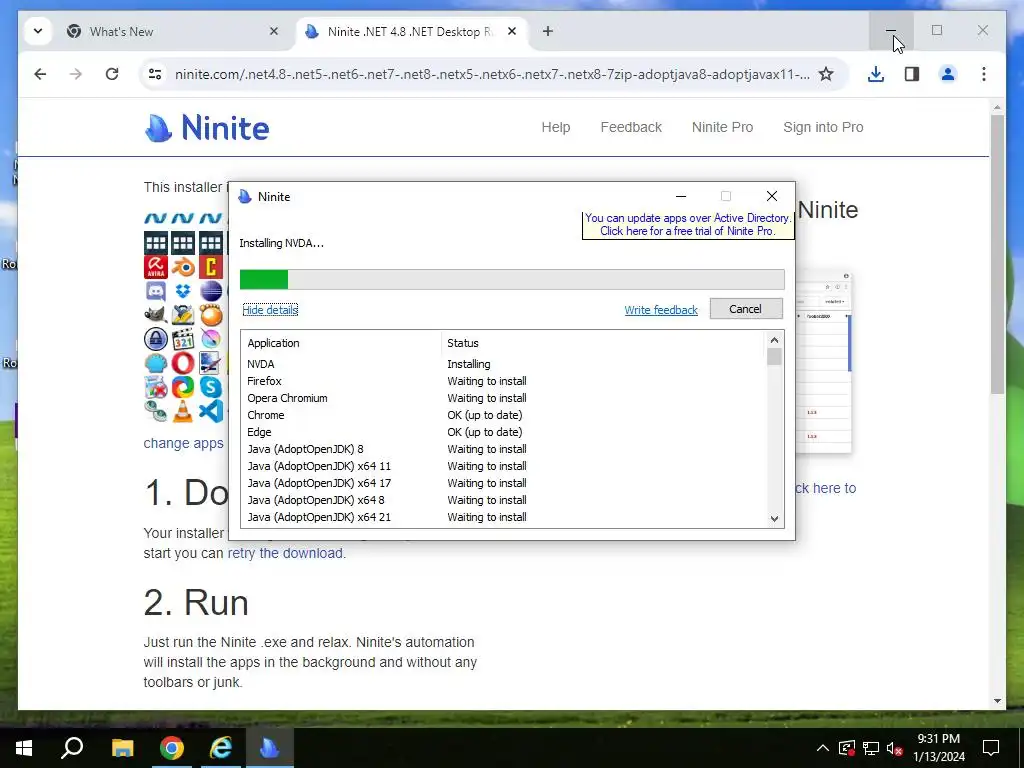Switch to the What's New tab
This screenshot has width=1024, height=768.
[x=173, y=31]
